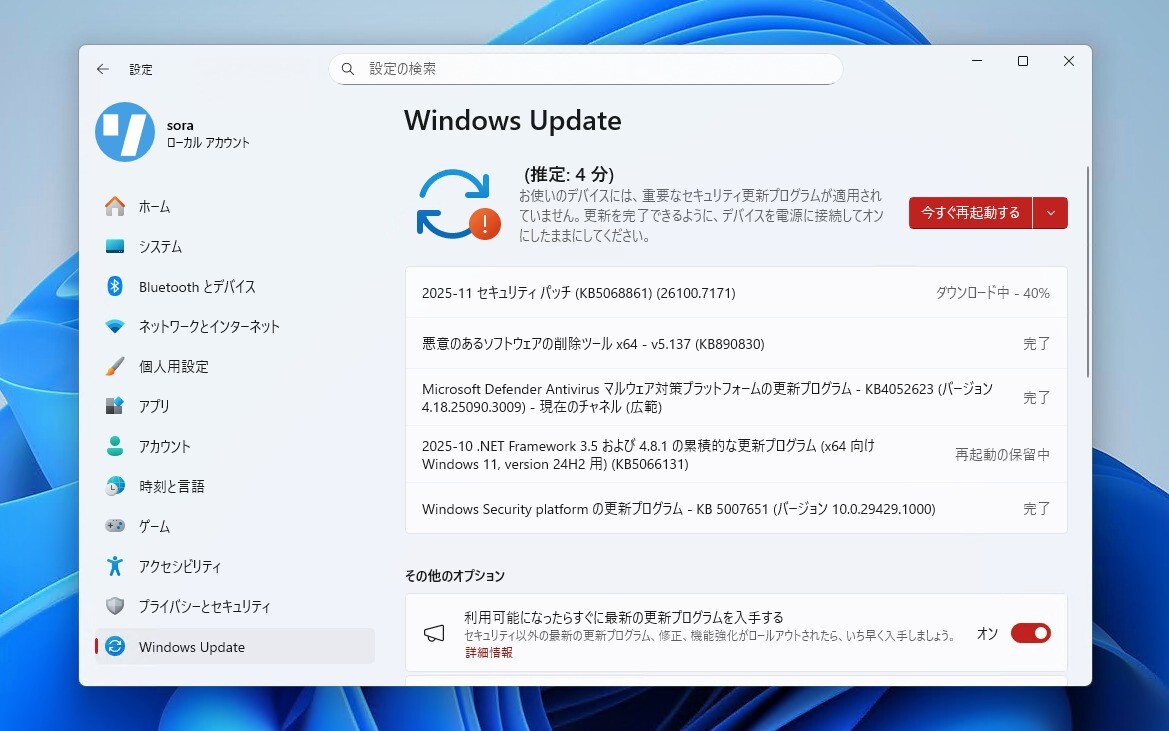The height and width of the screenshot is (731, 1169).
Task: Click the Microsoft Defender Antivirus KB4052623 row
Action: [x=736, y=397]
